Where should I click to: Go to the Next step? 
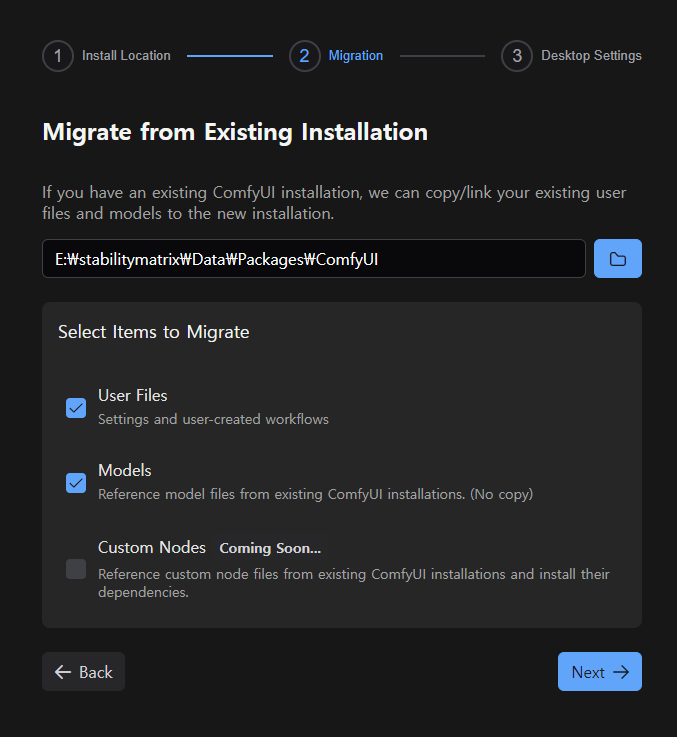[599, 671]
